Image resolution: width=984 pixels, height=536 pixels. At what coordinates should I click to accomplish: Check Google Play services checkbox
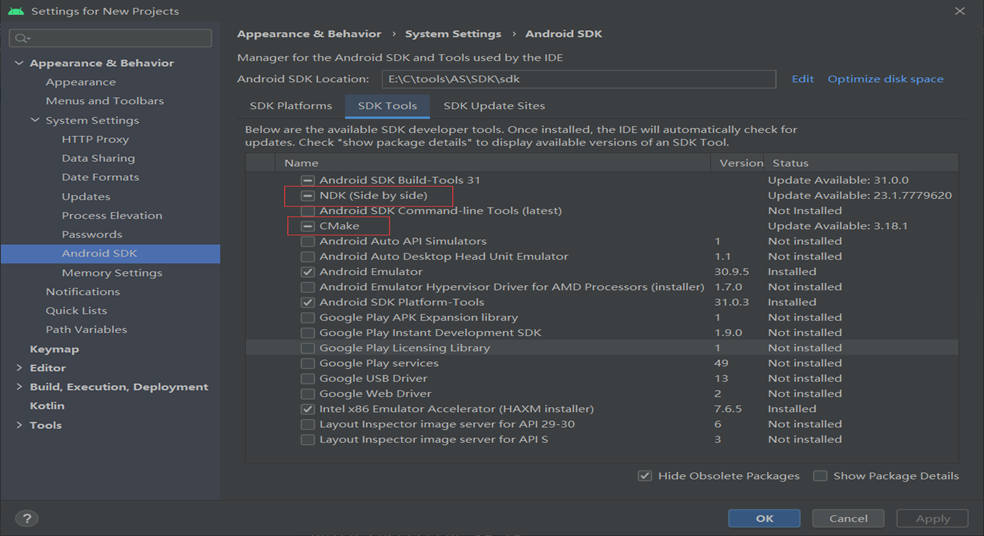pos(308,363)
